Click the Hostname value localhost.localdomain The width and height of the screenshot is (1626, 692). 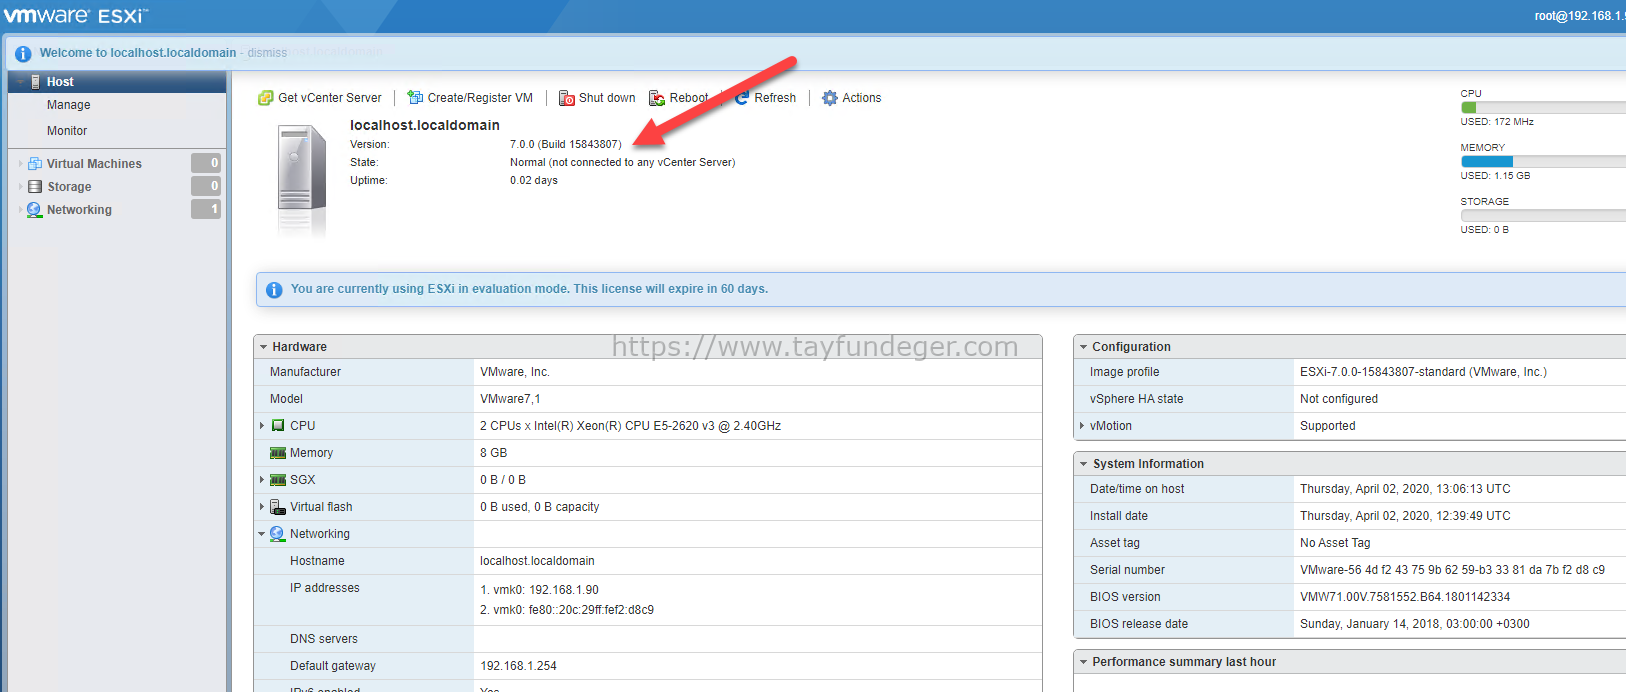click(x=537, y=561)
